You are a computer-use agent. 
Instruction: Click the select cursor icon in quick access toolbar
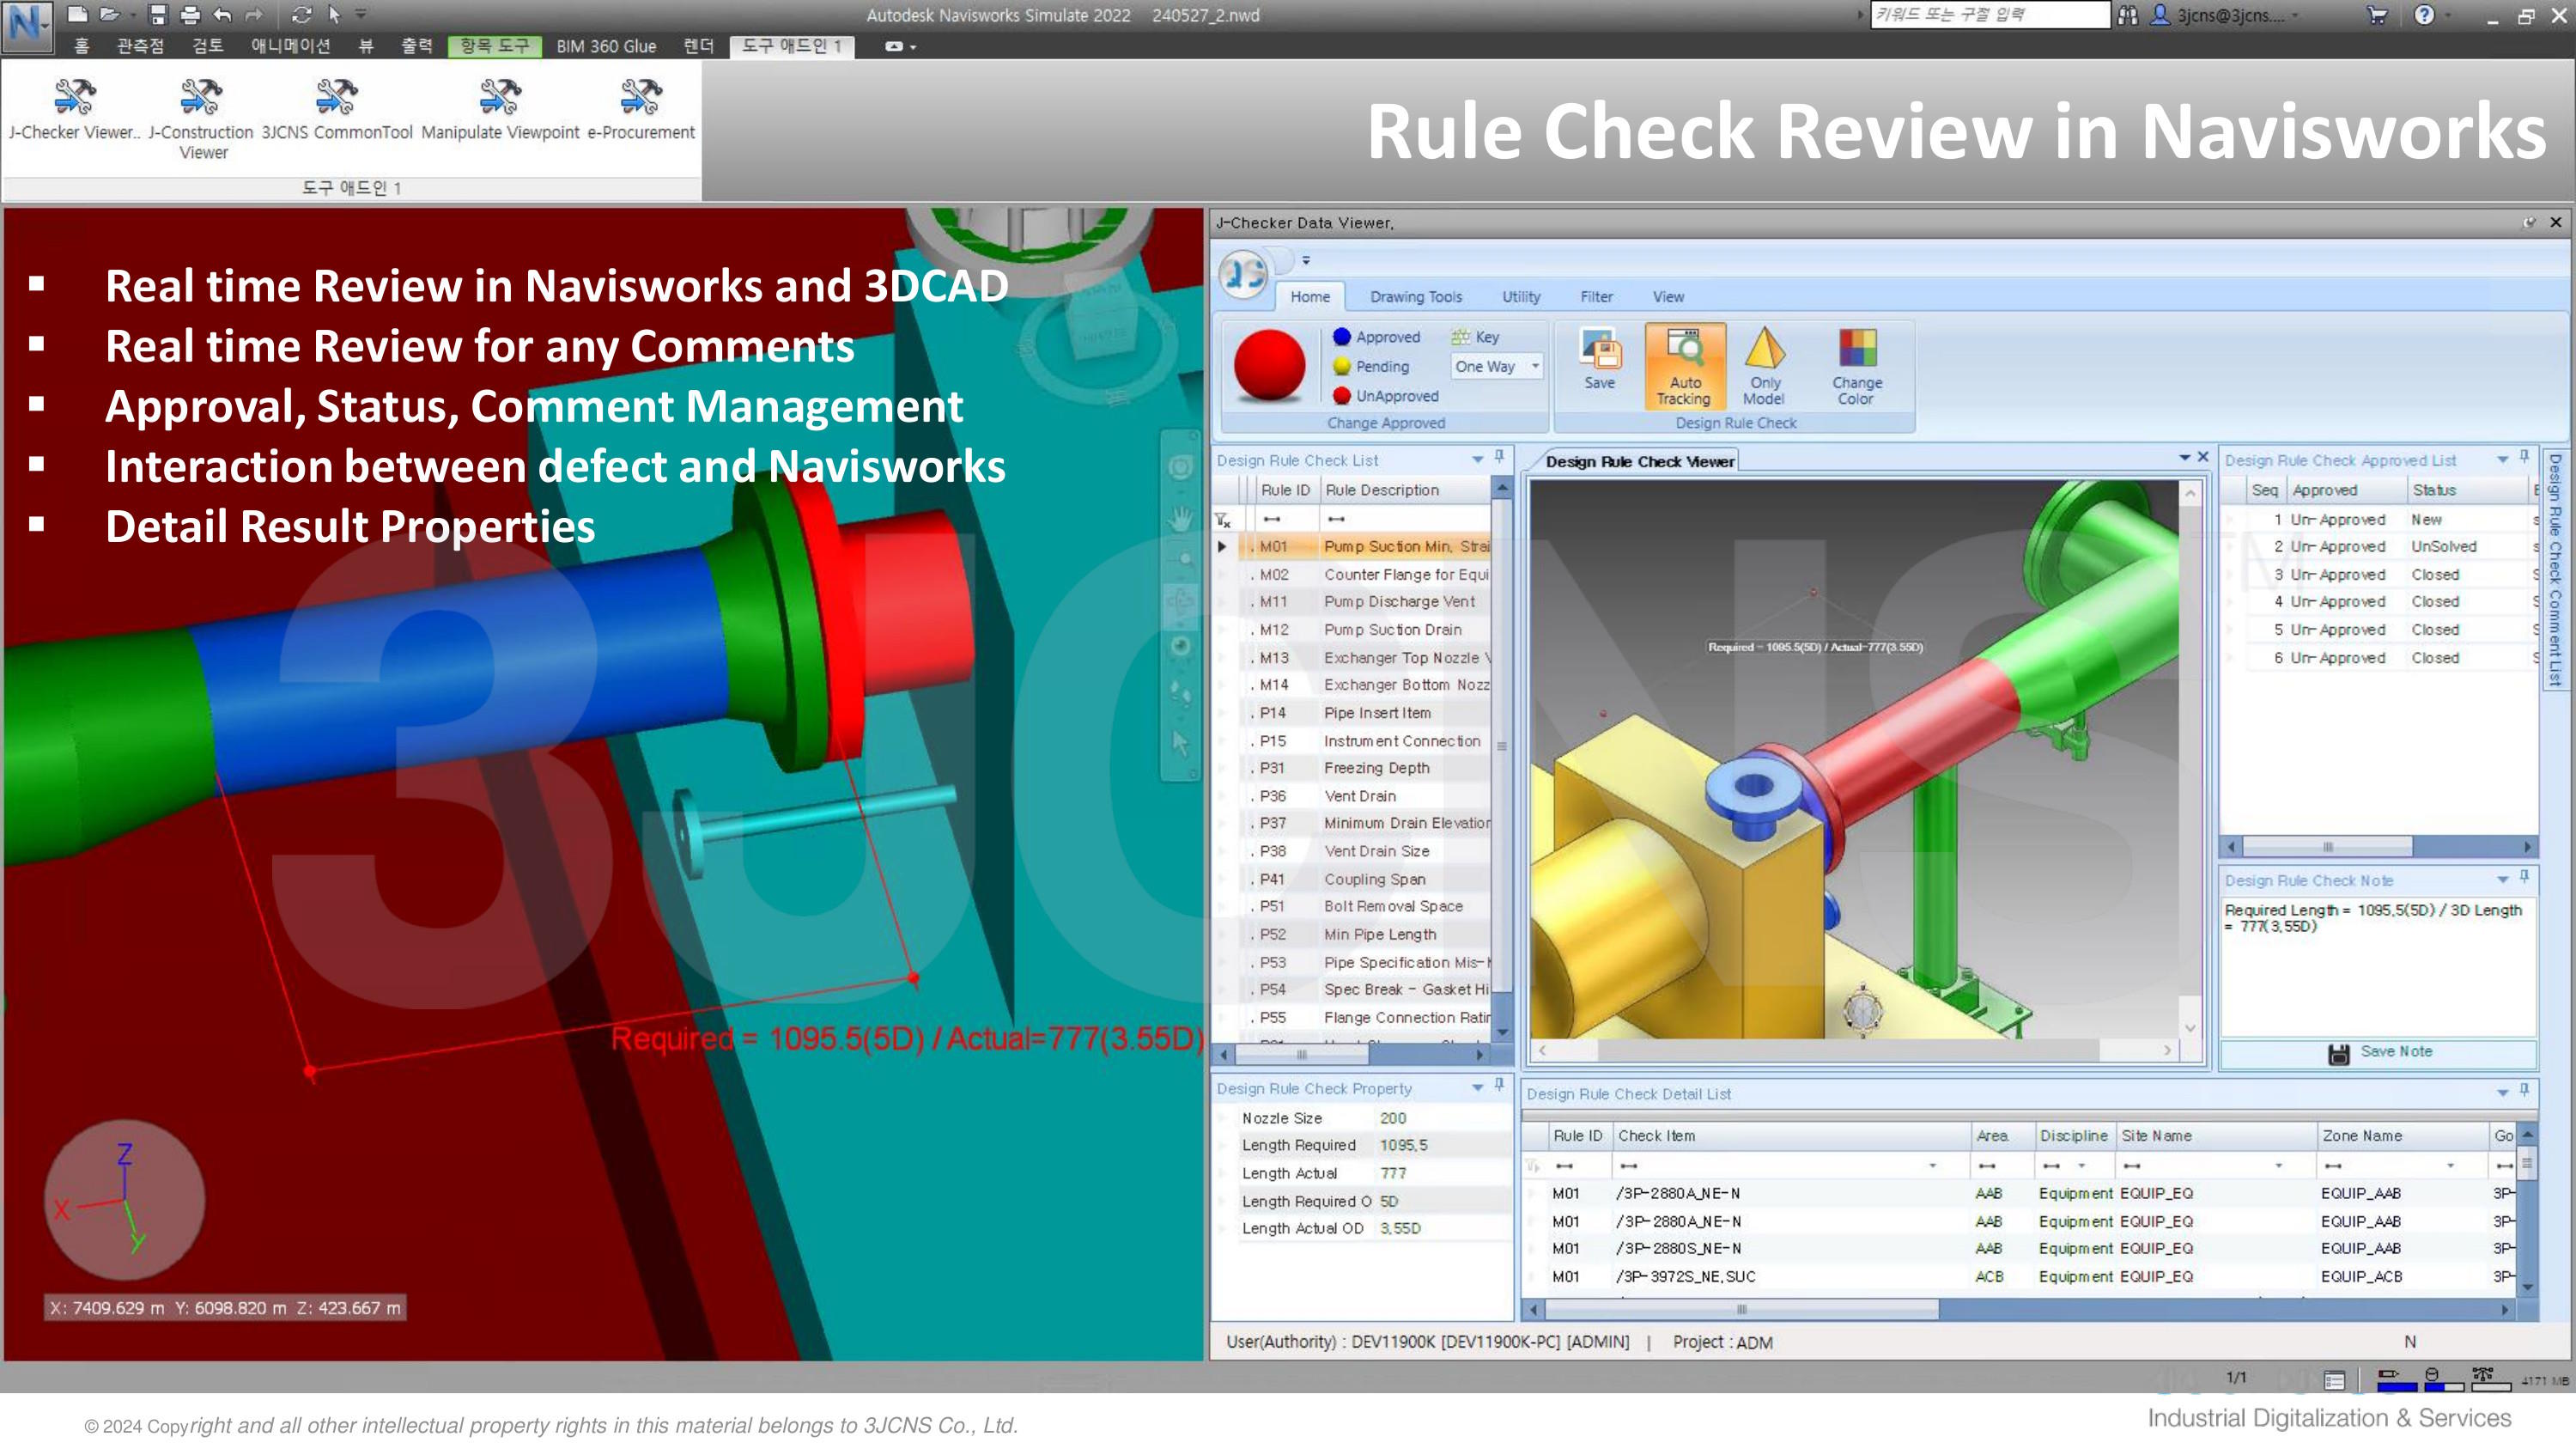334,15
